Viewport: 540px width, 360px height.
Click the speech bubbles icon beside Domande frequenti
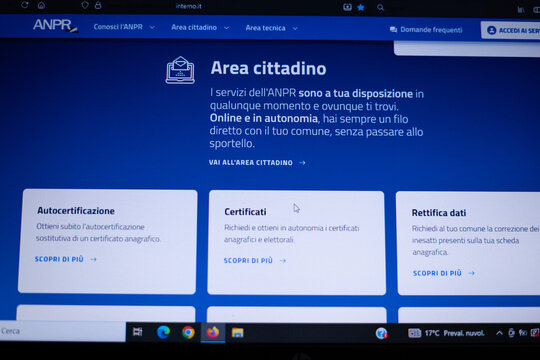(393, 30)
